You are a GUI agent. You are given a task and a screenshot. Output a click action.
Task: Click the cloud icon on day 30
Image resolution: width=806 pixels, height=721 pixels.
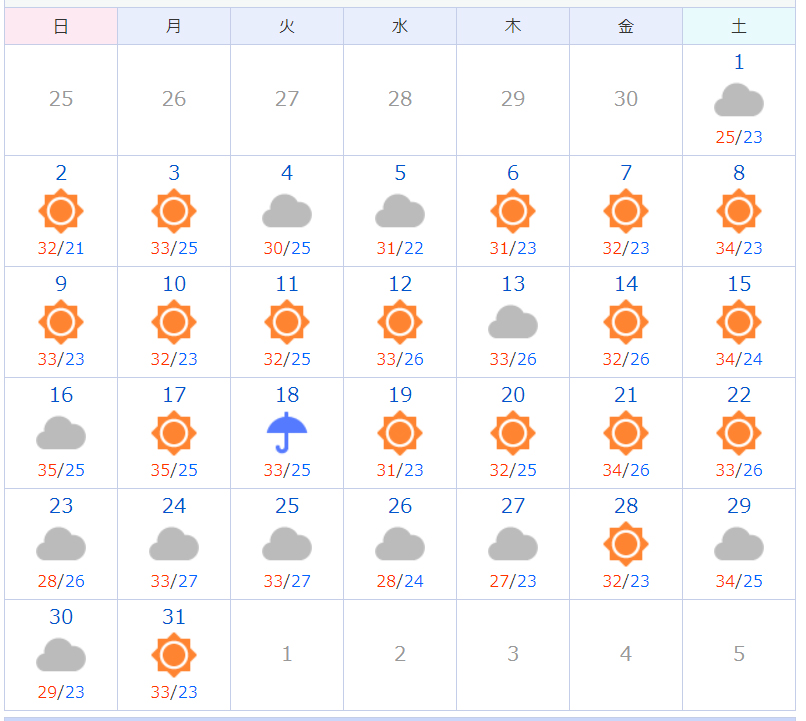point(61,655)
